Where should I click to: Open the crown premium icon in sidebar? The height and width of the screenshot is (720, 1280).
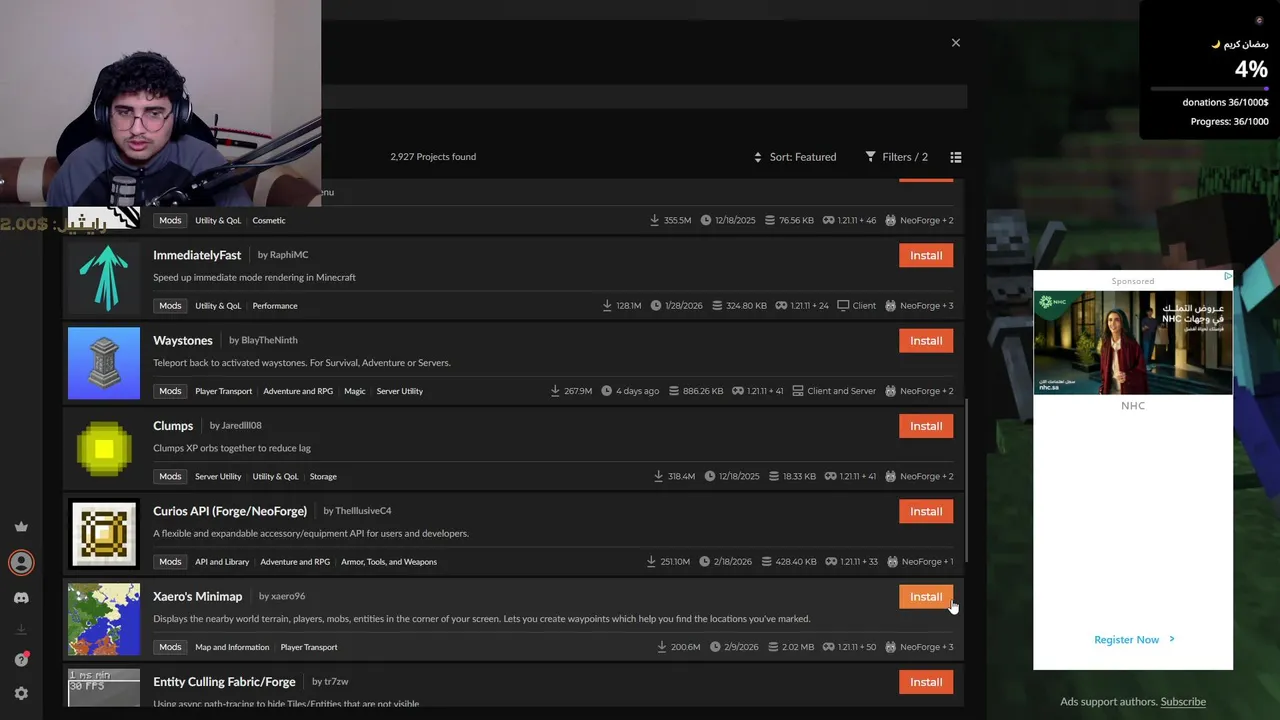21,527
